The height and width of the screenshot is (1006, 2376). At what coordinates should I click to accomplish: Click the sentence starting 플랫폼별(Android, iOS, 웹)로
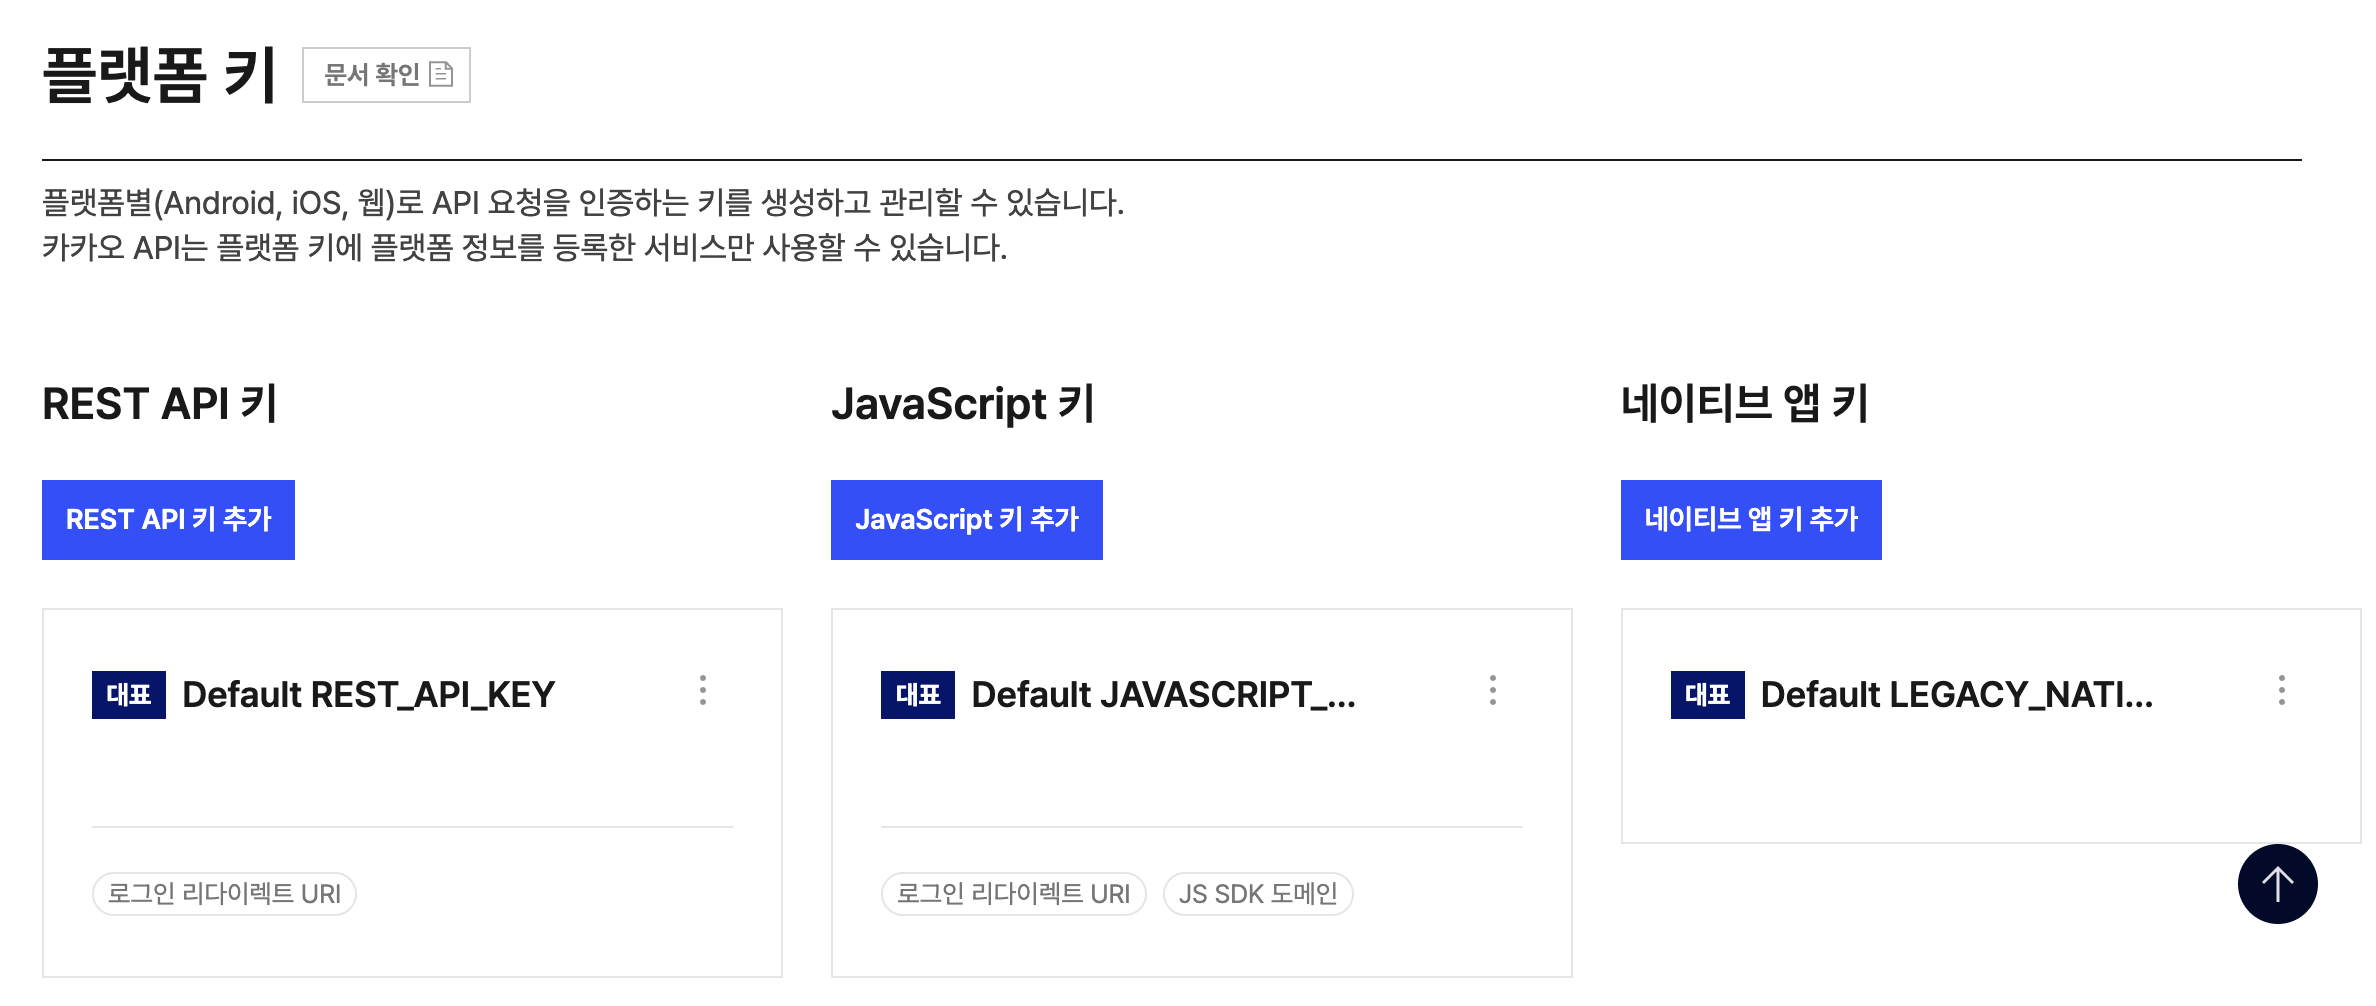(583, 203)
